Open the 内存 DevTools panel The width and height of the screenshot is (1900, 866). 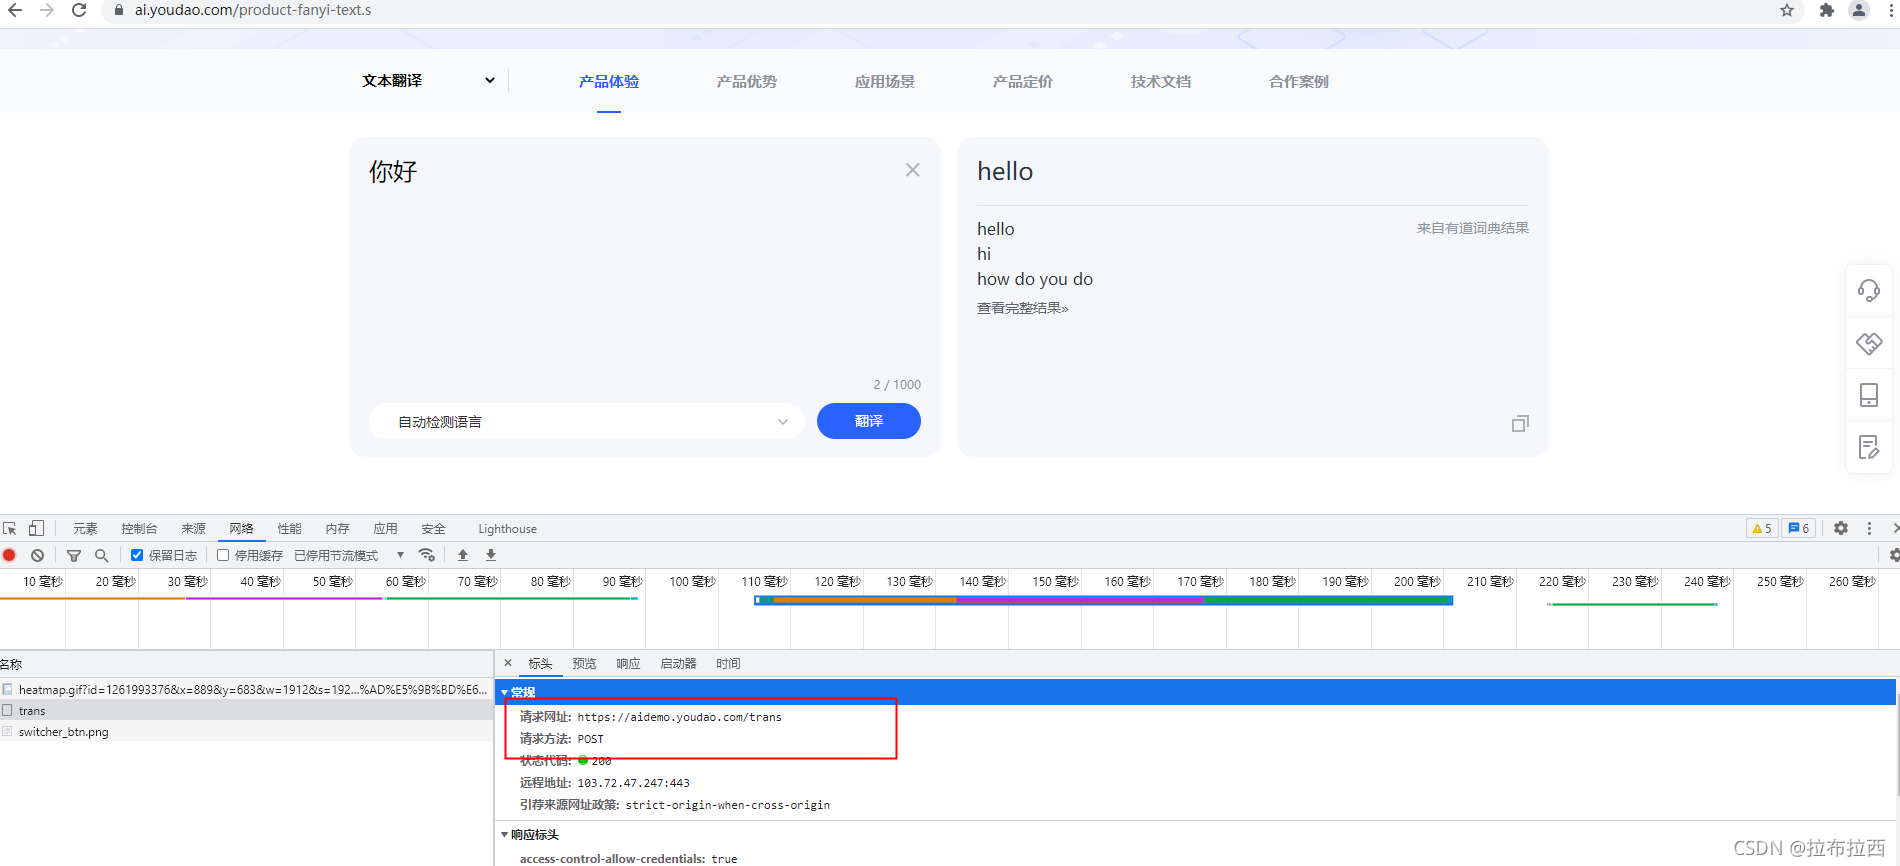coord(337,529)
